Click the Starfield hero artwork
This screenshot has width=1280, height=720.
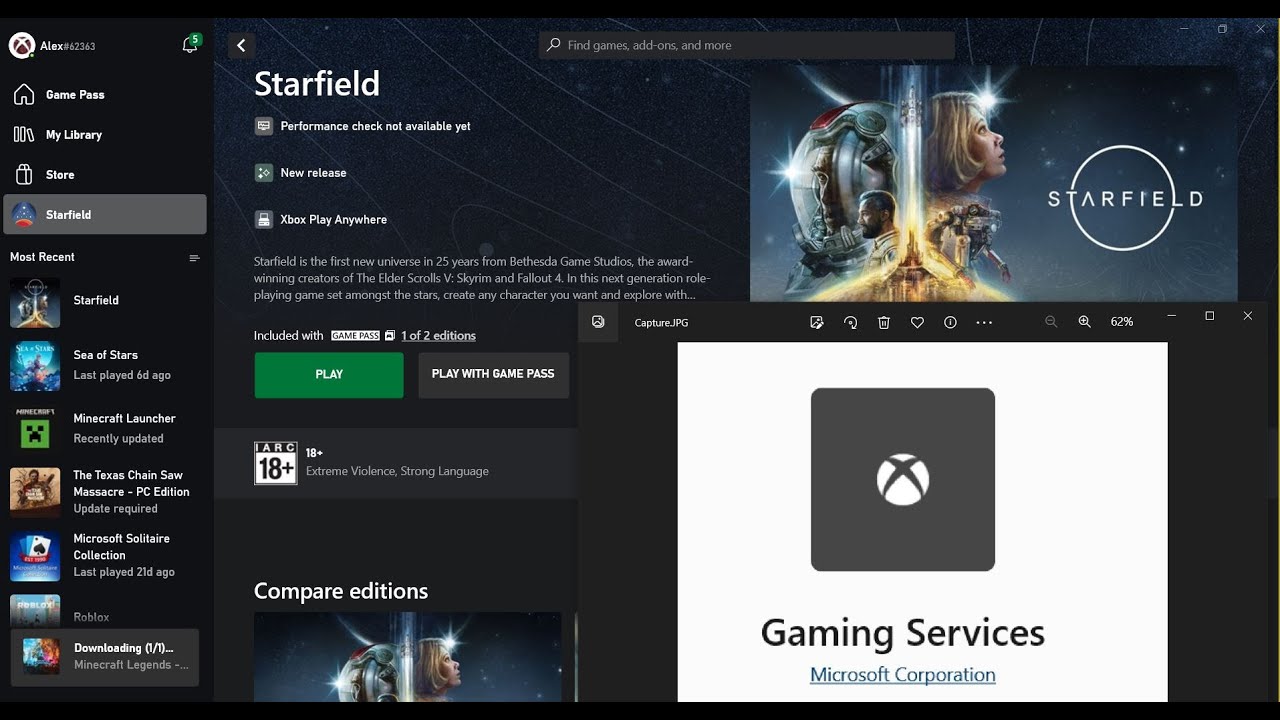[x=994, y=184]
